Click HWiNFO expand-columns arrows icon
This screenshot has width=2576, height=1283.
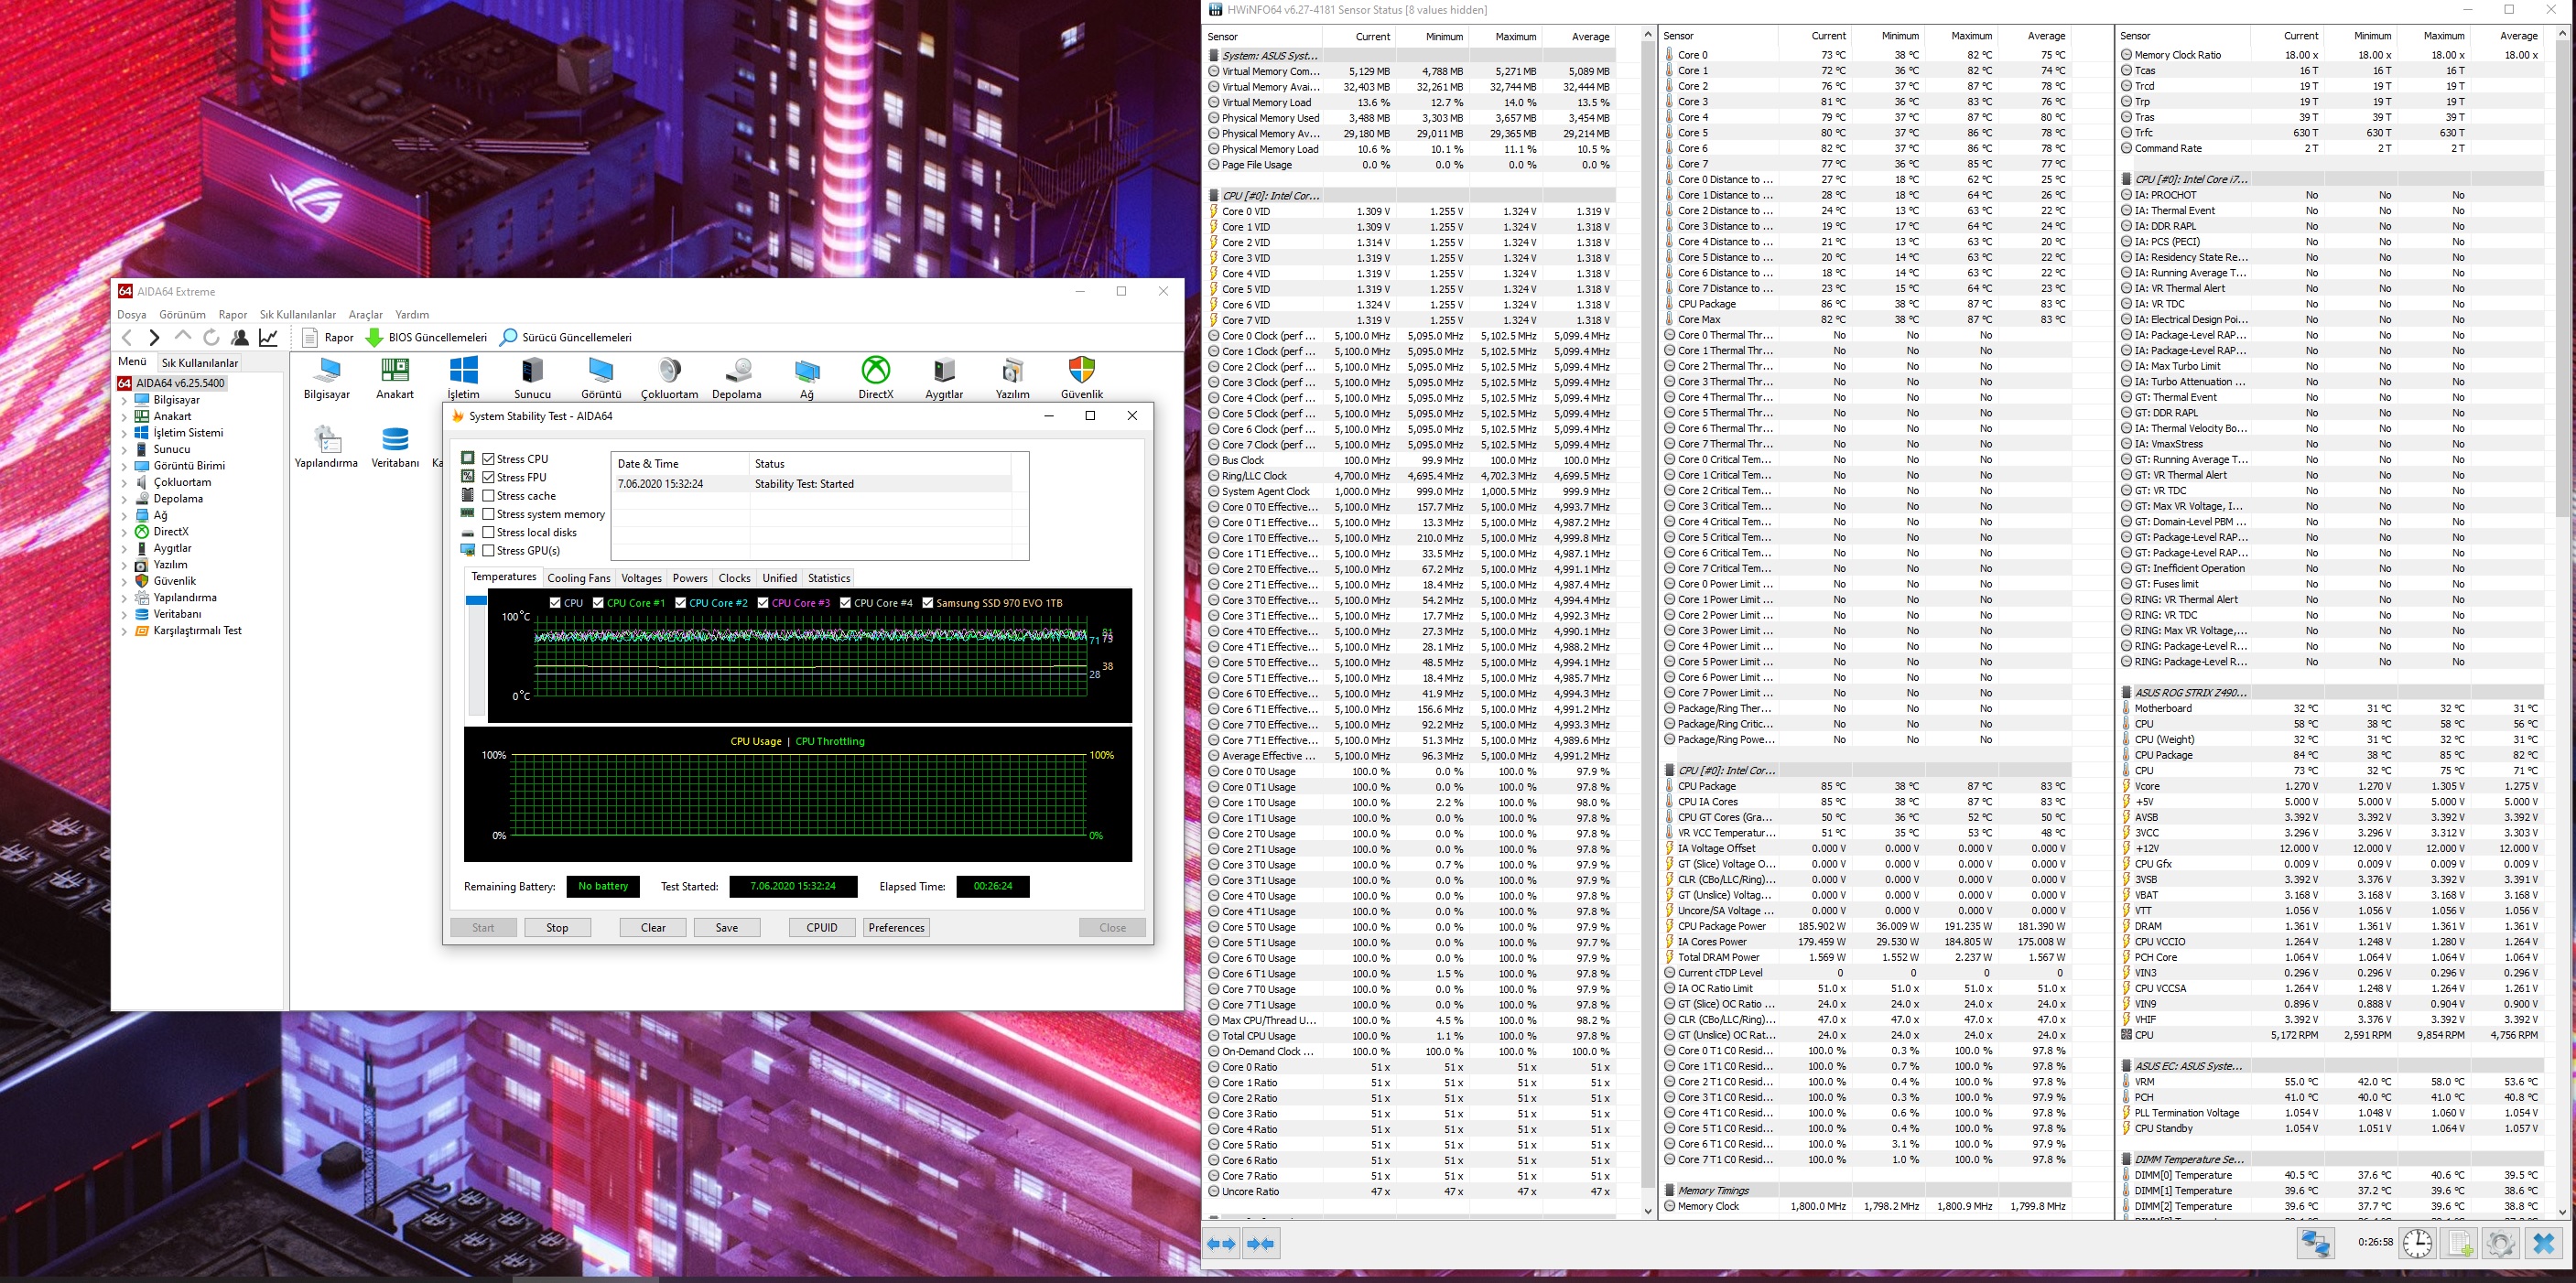click(1221, 1243)
